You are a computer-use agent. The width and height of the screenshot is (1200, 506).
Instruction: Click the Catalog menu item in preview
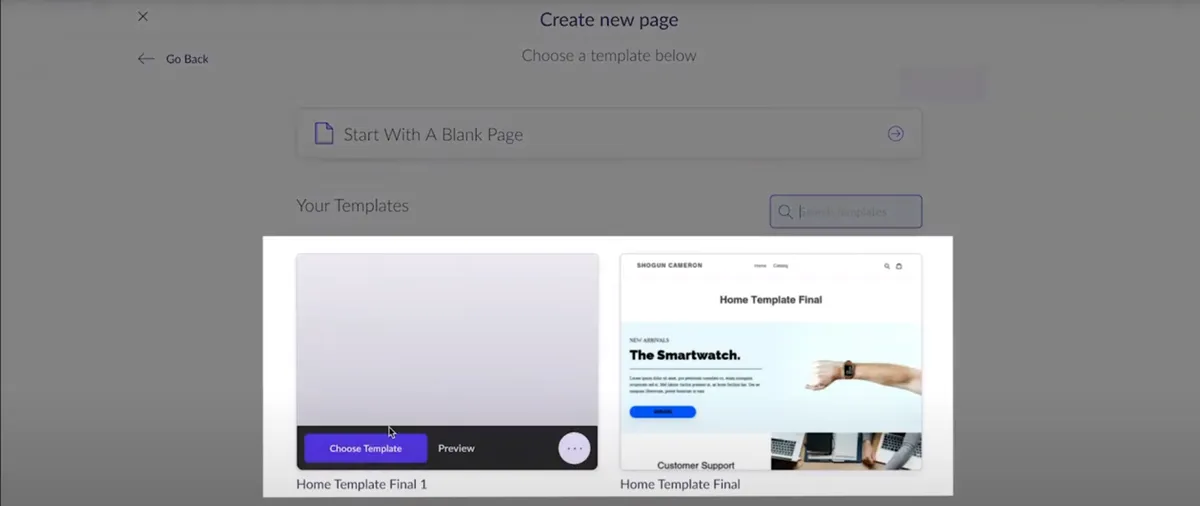click(781, 266)
